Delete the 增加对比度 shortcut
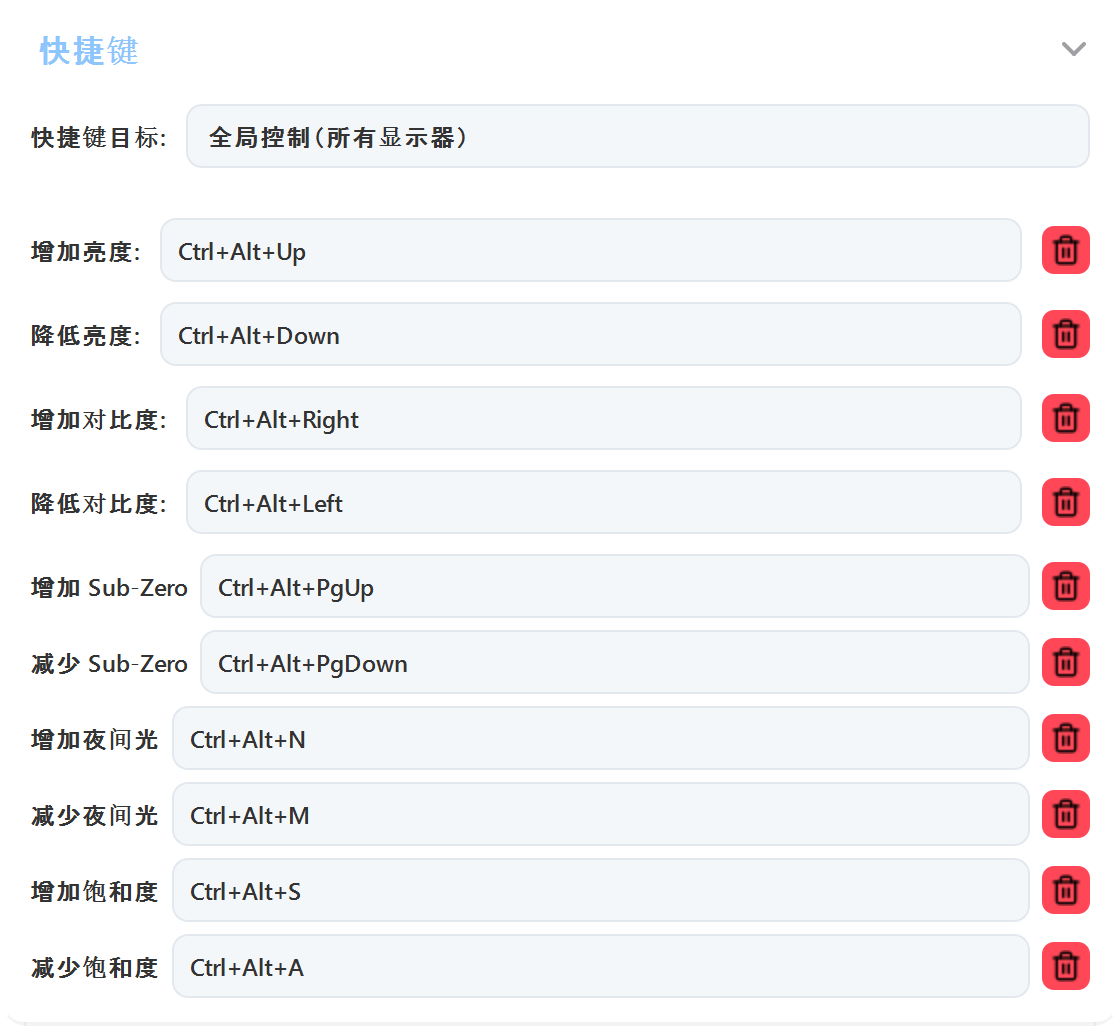The width and height of the screenshot is (1120, 1026). coord(1065,418)
